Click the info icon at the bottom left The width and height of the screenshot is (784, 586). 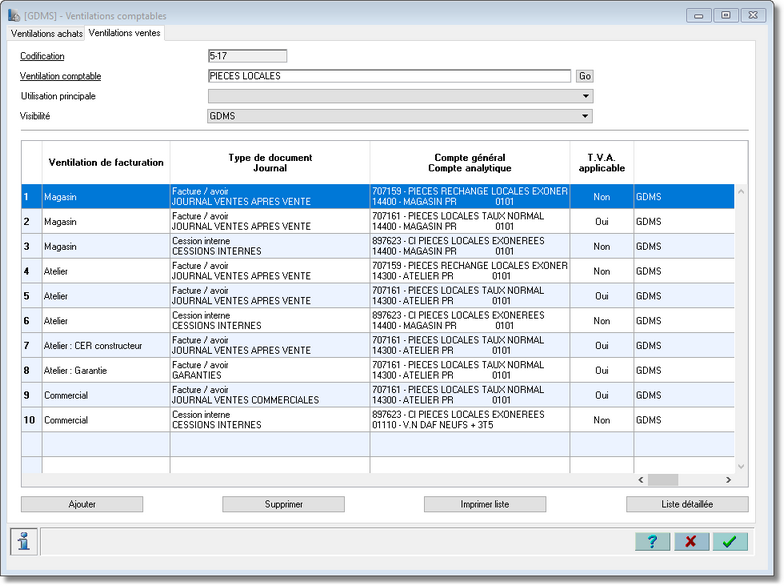(x=24, y=541)
